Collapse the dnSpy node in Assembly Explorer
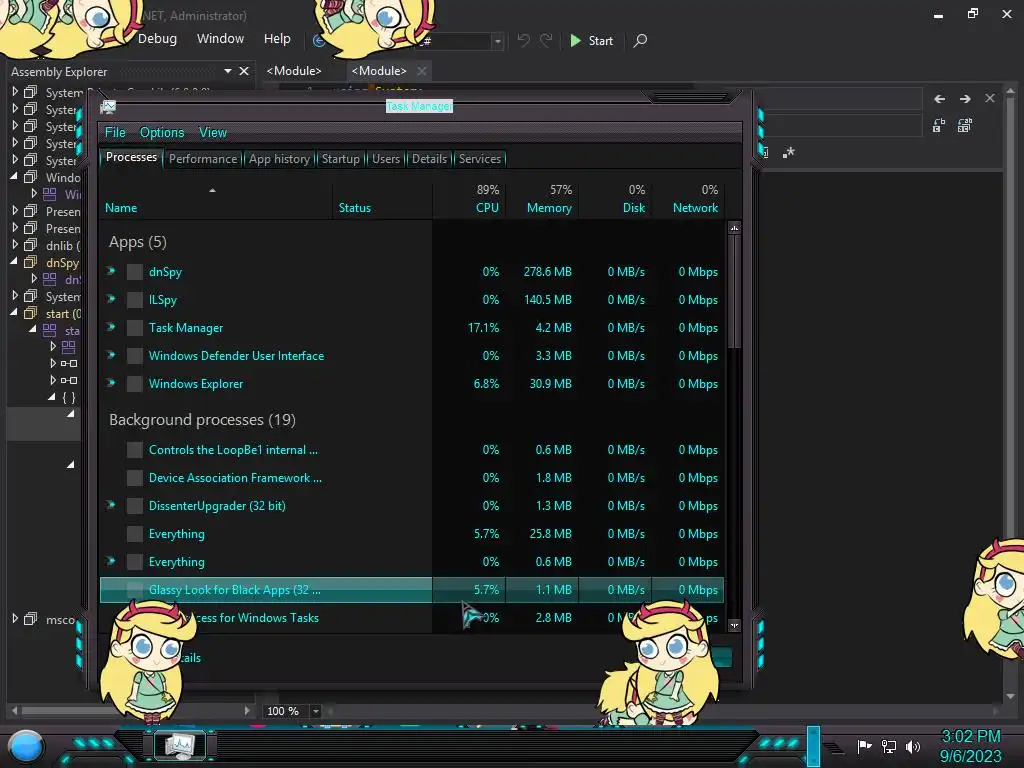 14,261
